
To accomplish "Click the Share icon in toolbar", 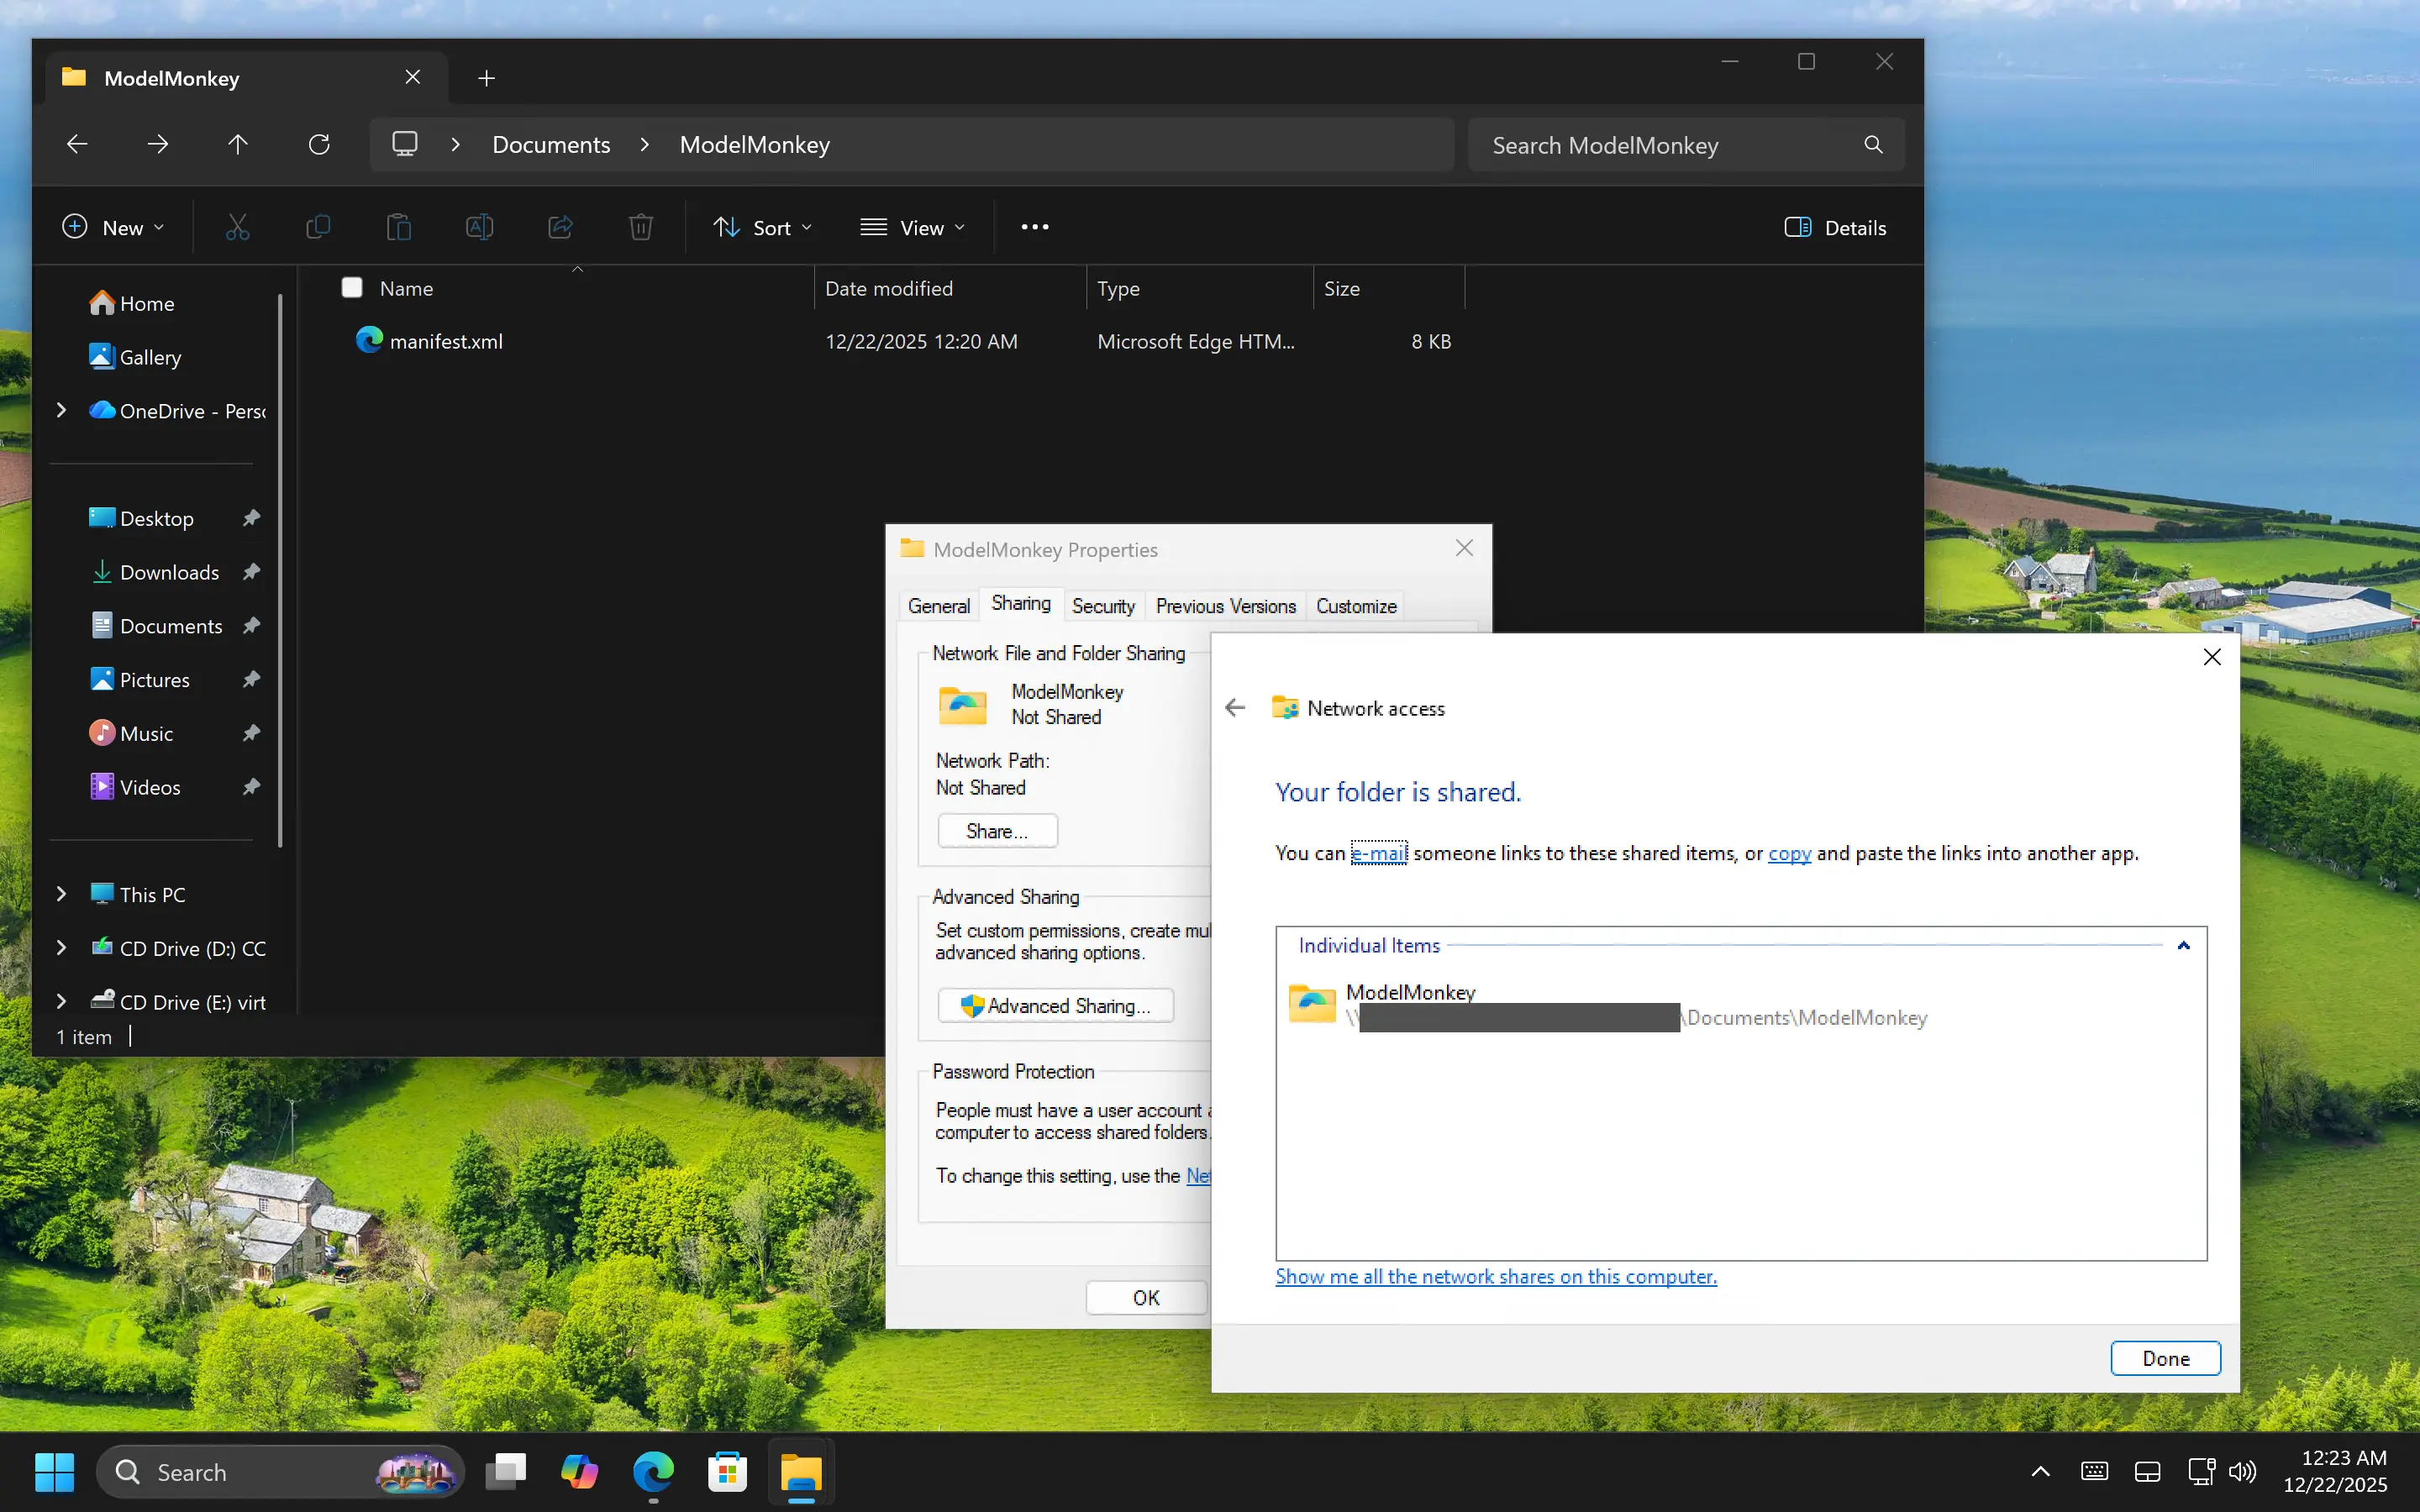I will click(x=560, y=227).
